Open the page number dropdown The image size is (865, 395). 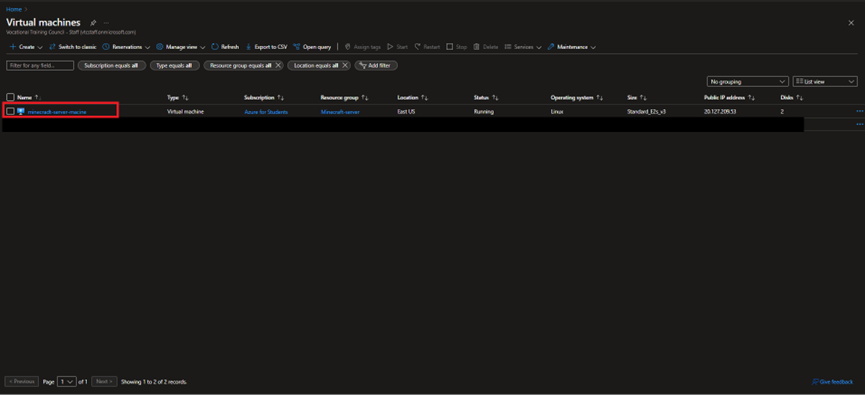pyautogui.click(x=67, y=381)
